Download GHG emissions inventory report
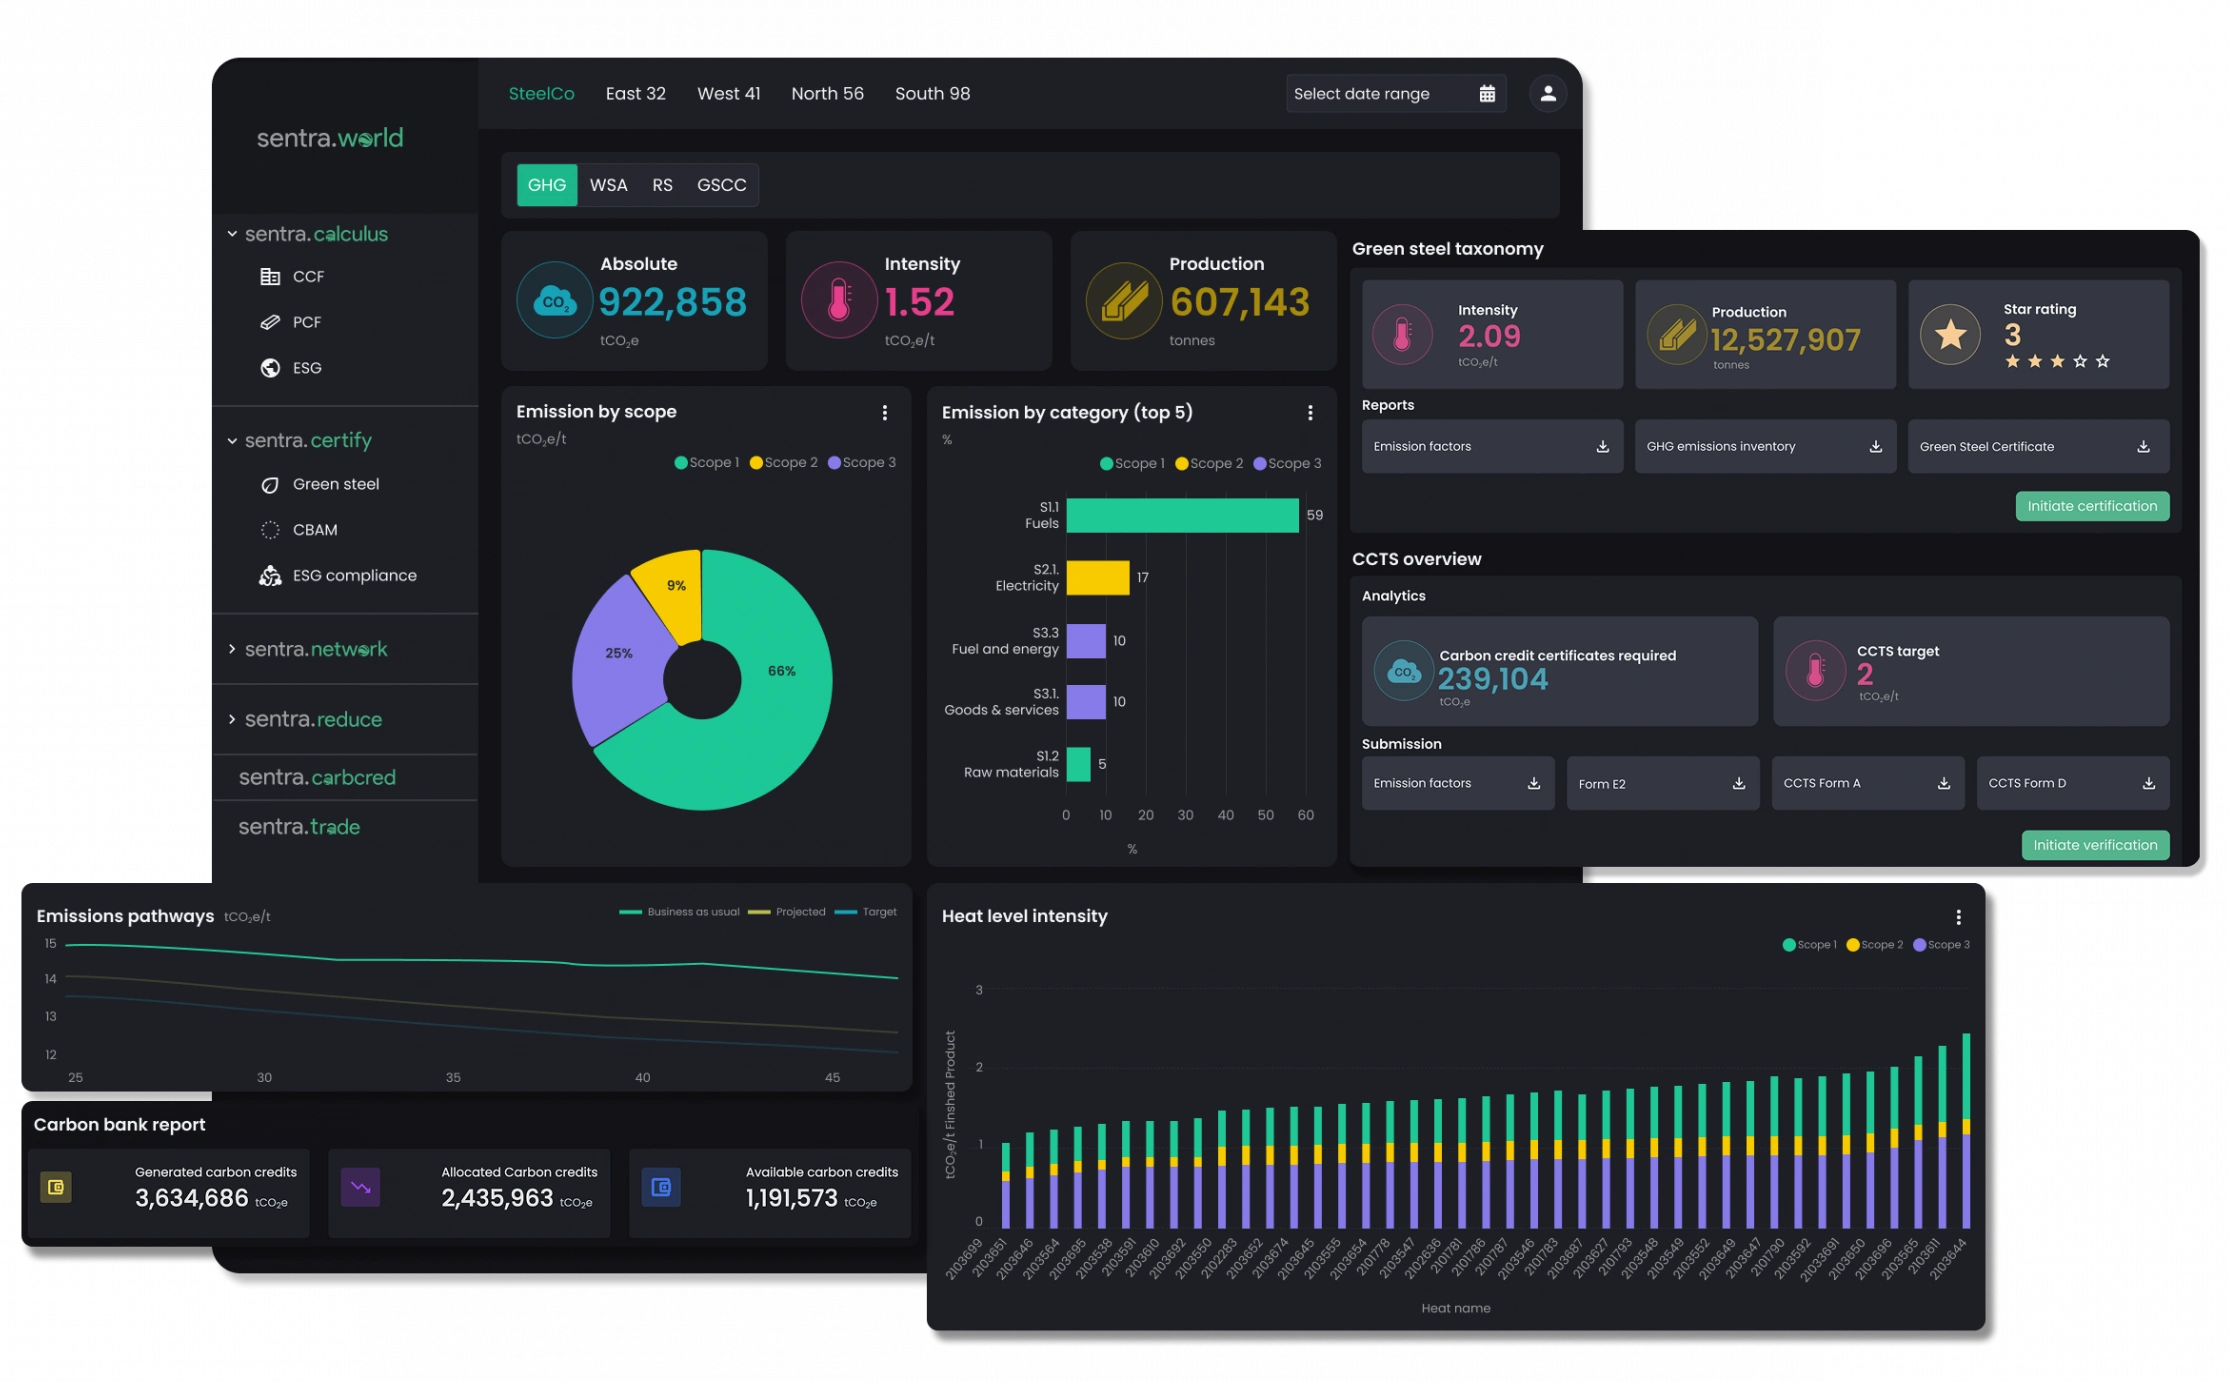Image resolution: width=2230 pixels, height=1382 pixels. coord(1875,447)
